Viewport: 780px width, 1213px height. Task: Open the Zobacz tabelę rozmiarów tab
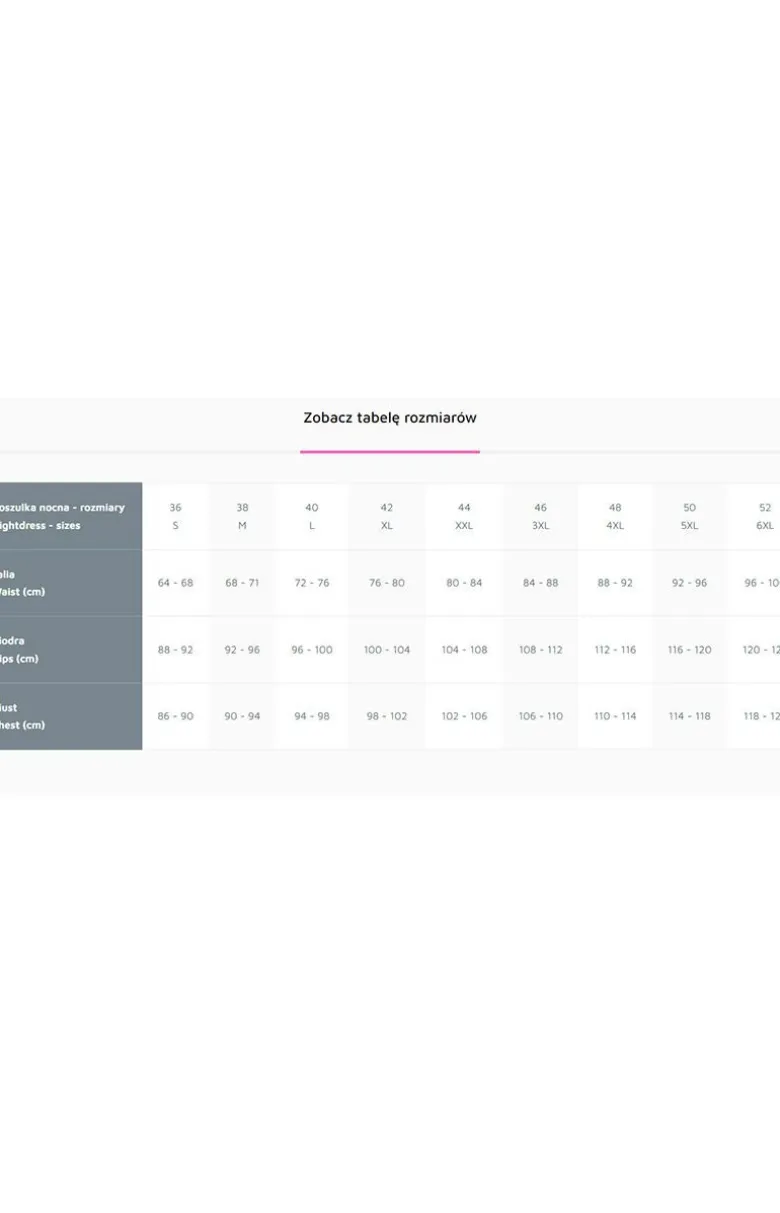coord(390,418)
